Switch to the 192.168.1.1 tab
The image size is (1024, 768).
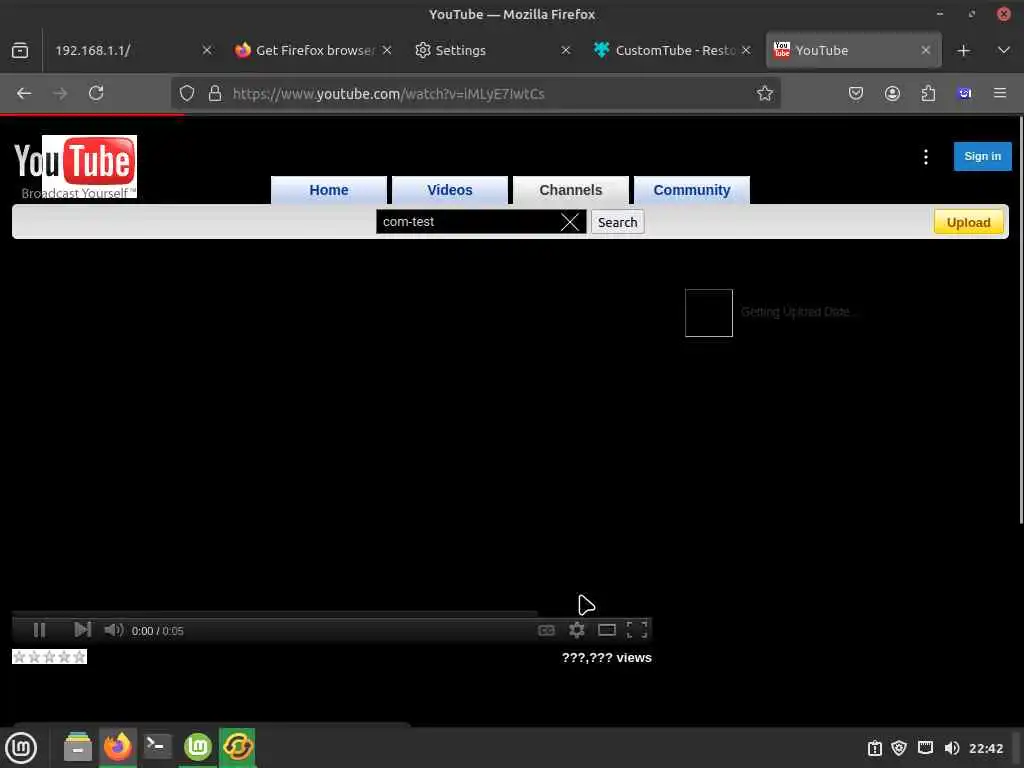[124, 50]
